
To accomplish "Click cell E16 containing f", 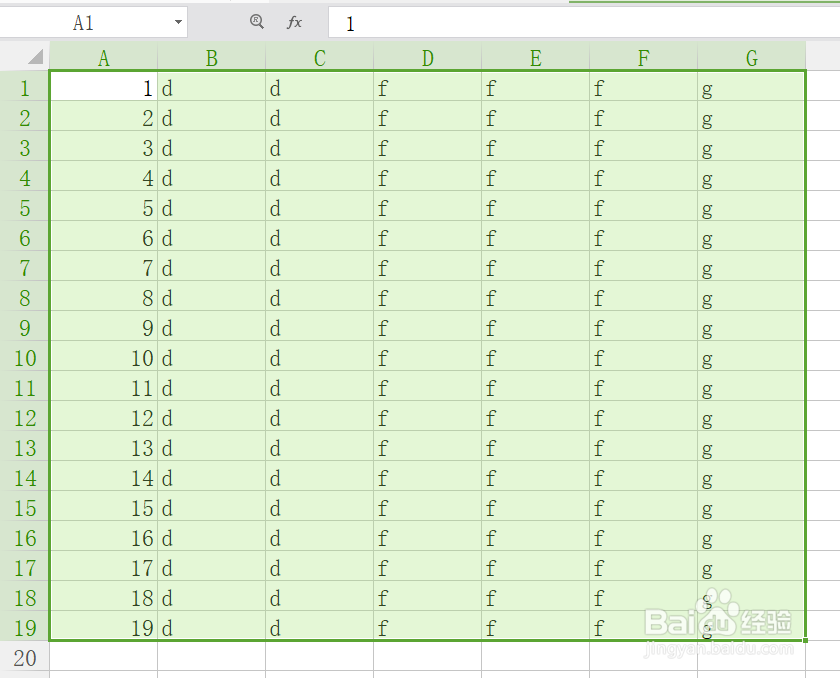I will (x=535, y=536).
